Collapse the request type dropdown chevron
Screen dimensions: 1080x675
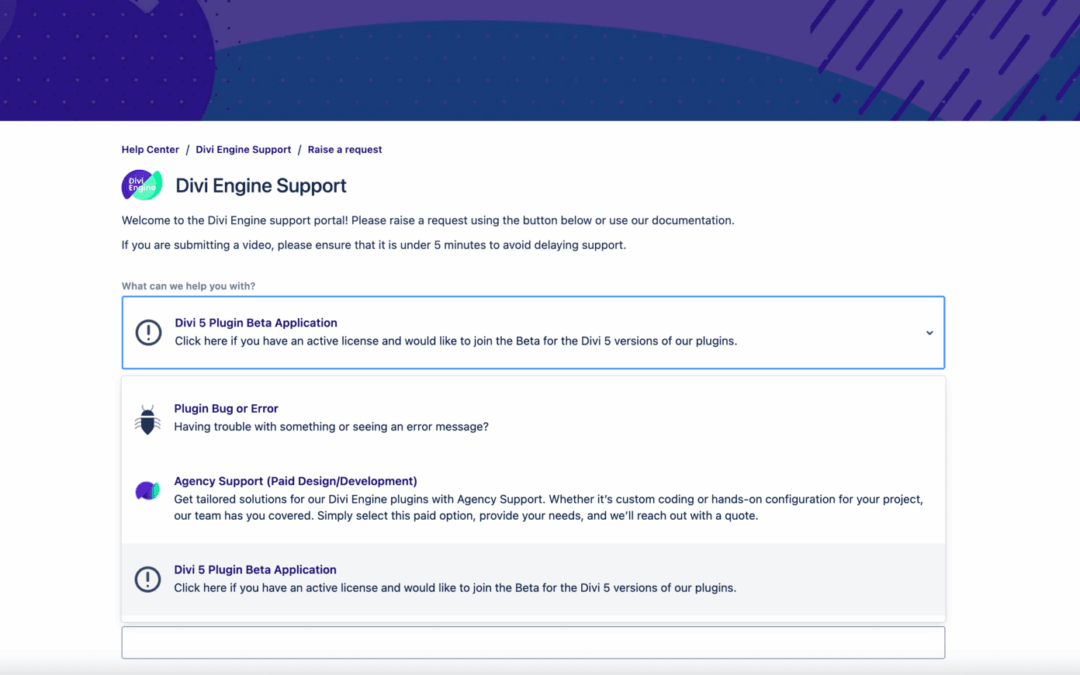point(929,333)
